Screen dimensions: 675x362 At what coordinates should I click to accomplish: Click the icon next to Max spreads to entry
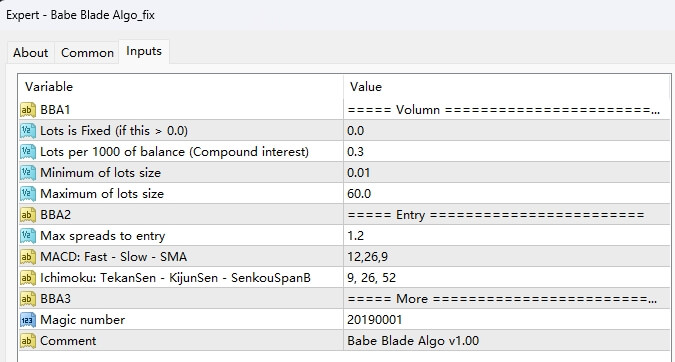28,236
